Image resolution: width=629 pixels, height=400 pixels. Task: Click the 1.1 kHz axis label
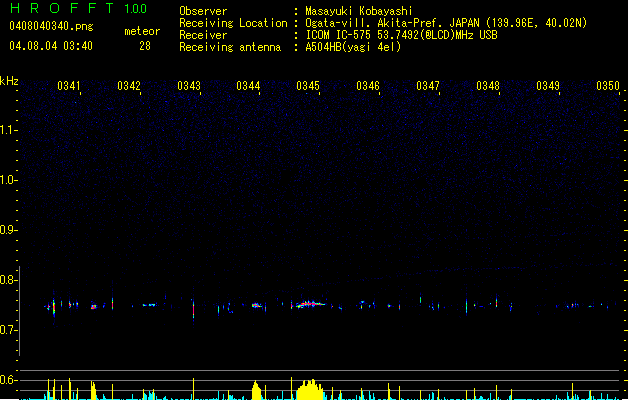point(8,130)
